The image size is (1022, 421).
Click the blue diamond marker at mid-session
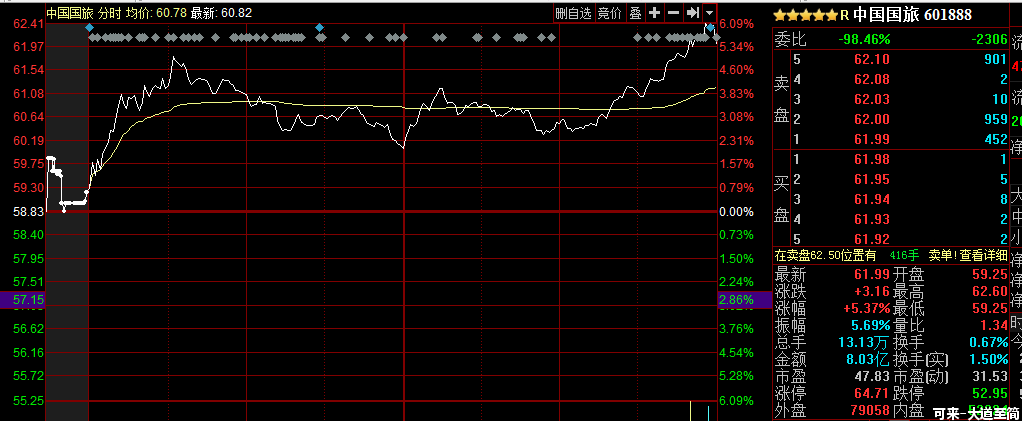(319, 27)
